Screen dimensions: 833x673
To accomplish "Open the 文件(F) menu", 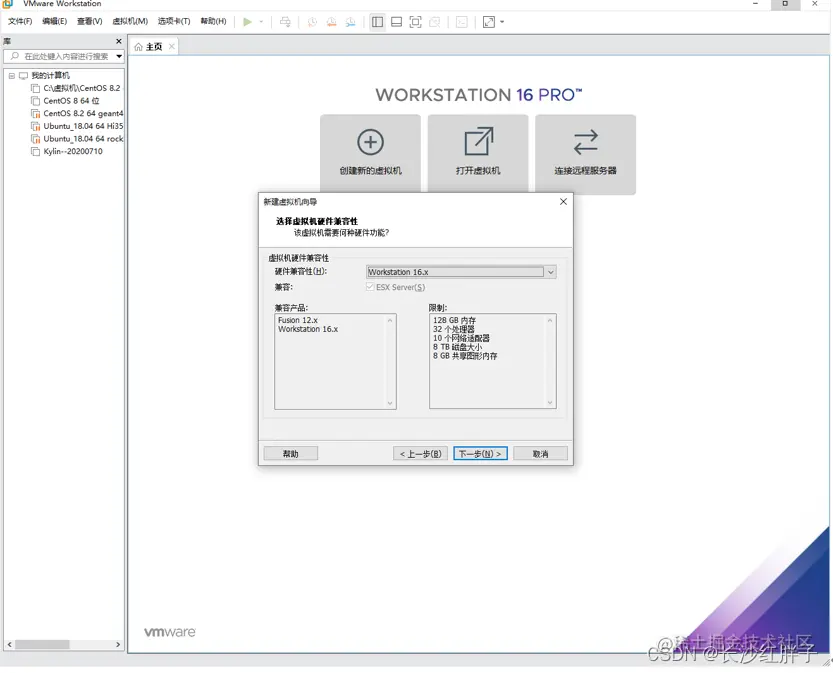I will point(20,21).
